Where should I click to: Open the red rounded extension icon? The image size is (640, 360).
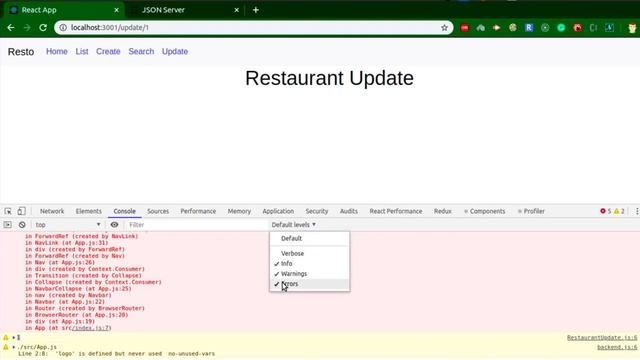[464, 28]
